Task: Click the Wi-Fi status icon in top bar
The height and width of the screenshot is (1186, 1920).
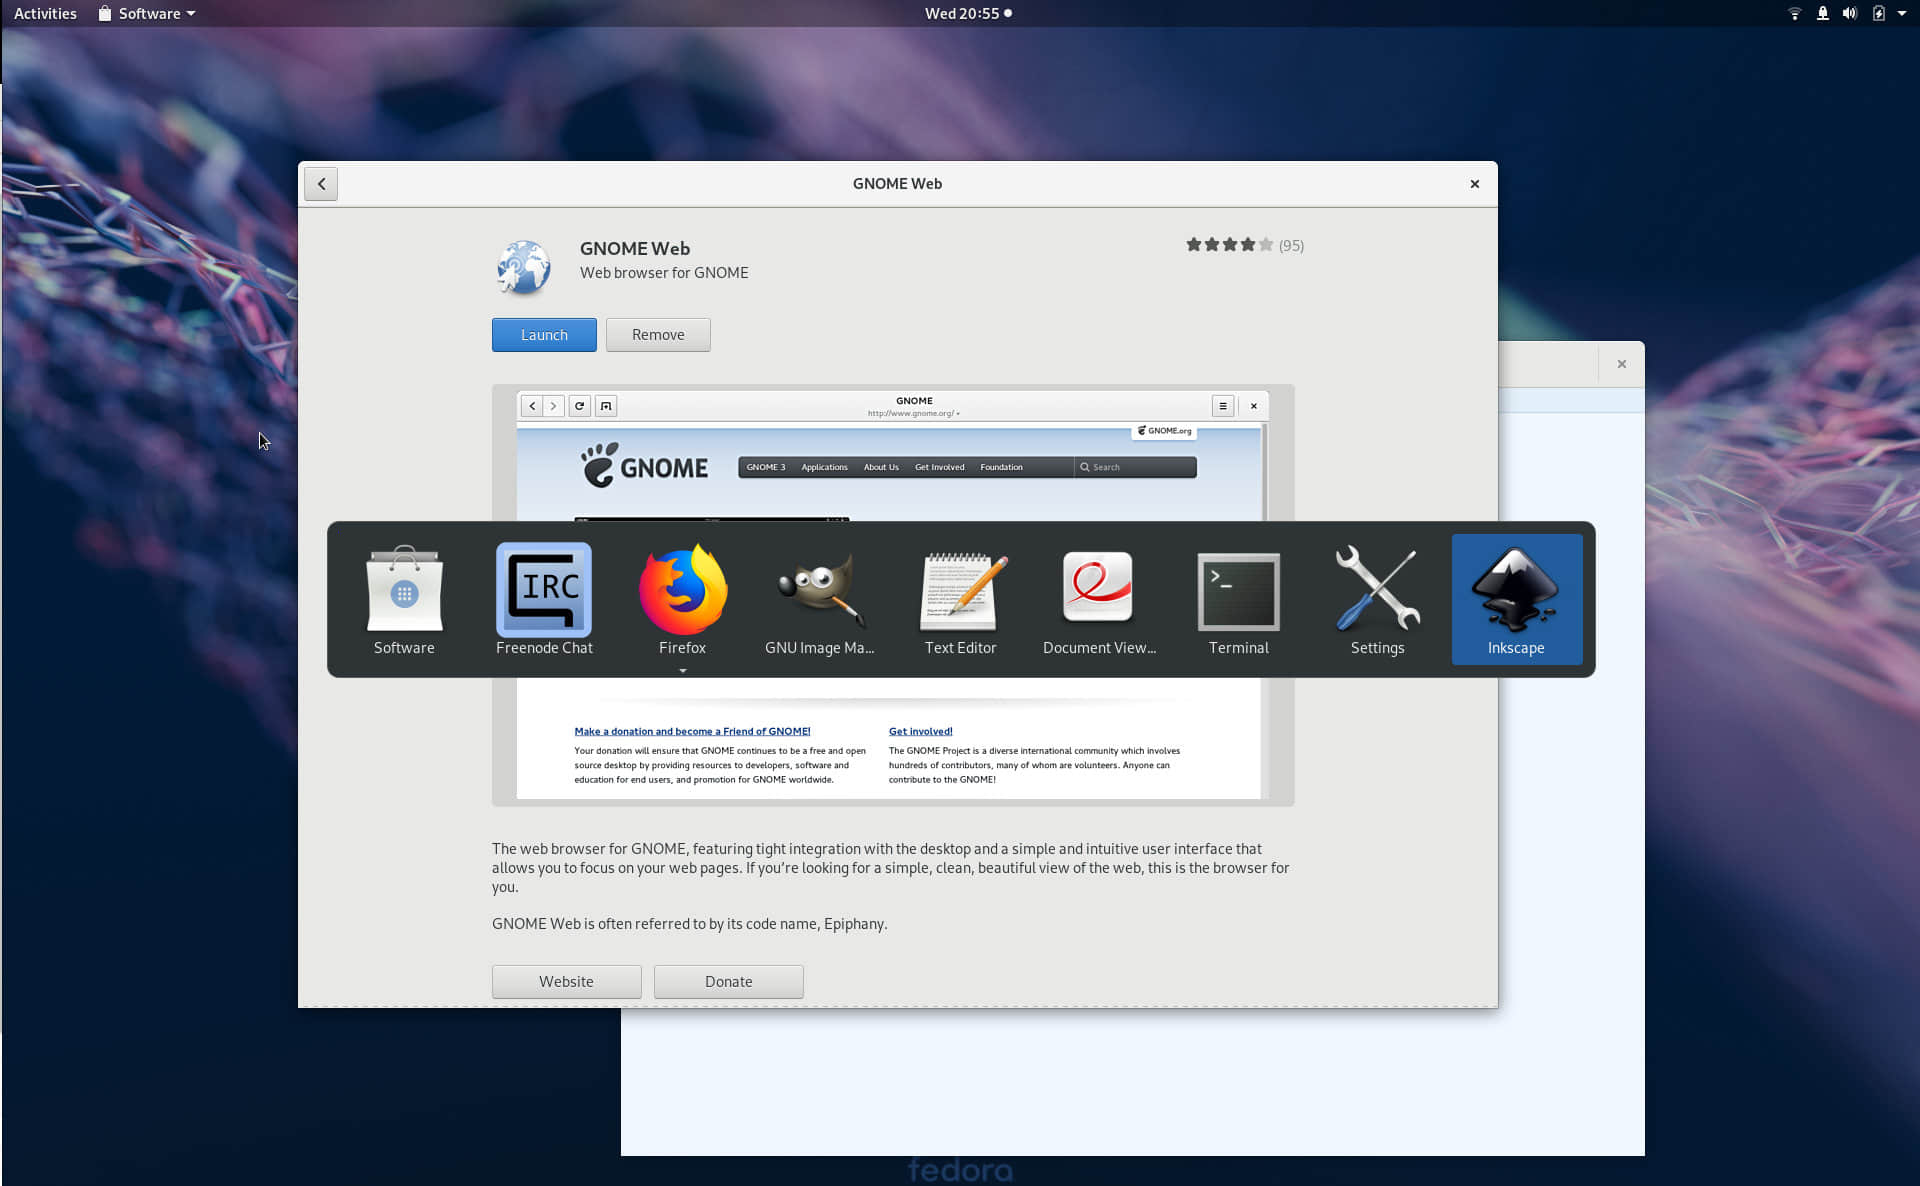Action: [x=1794, y=13]
